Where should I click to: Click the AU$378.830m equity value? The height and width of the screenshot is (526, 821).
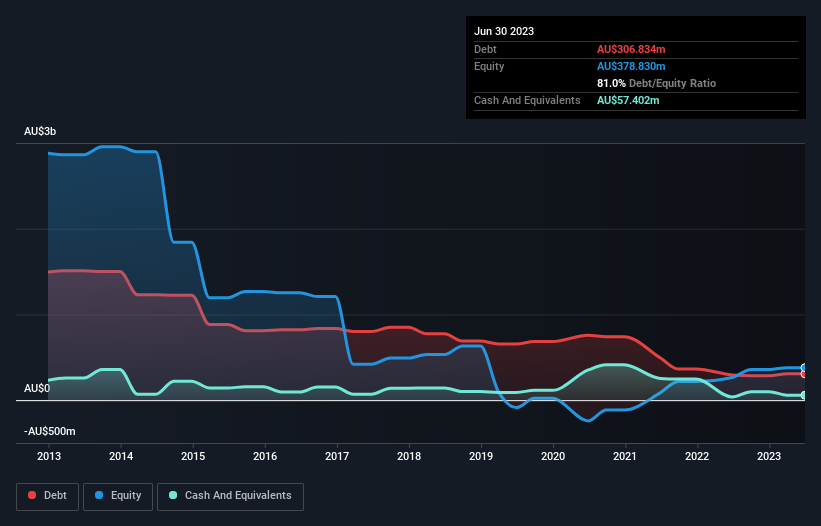point(631,66)
